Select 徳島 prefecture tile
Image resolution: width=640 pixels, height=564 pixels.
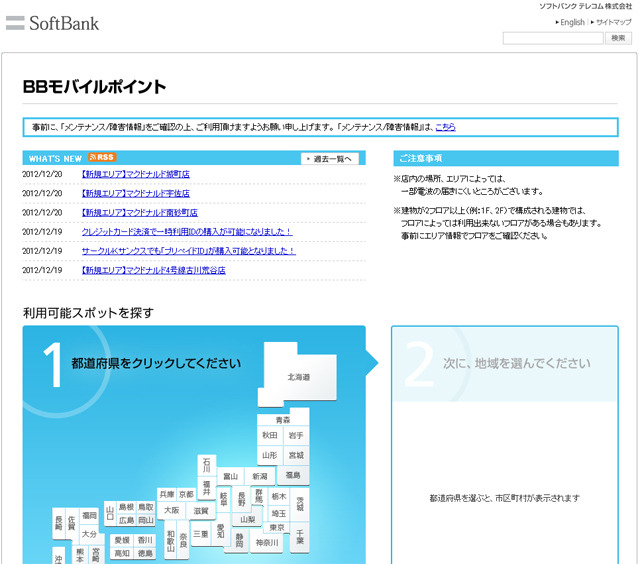[x=144, y=553]
